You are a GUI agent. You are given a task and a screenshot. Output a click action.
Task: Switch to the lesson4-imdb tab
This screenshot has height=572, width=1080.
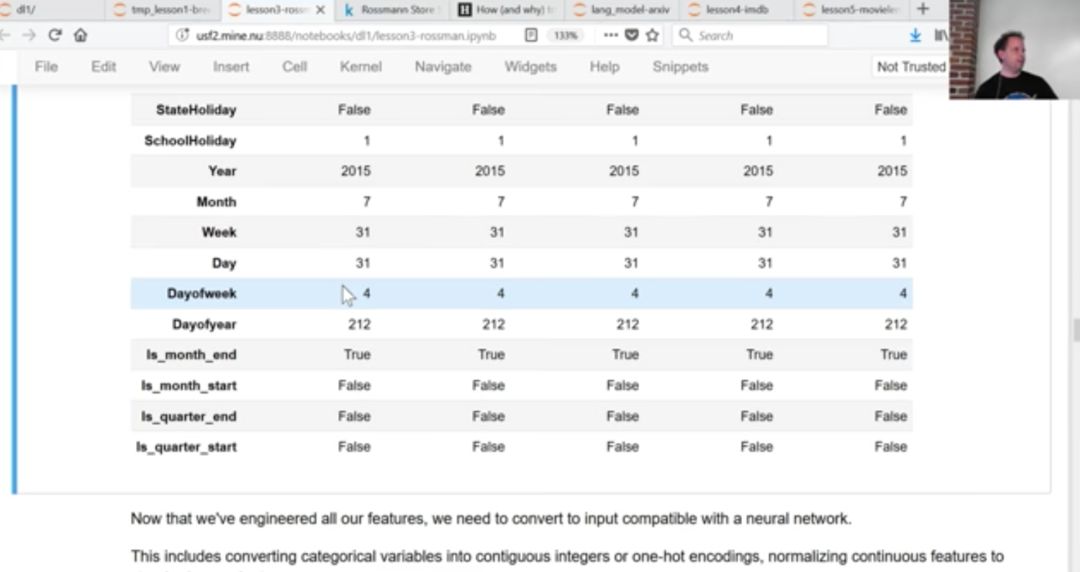coord(737,10)
